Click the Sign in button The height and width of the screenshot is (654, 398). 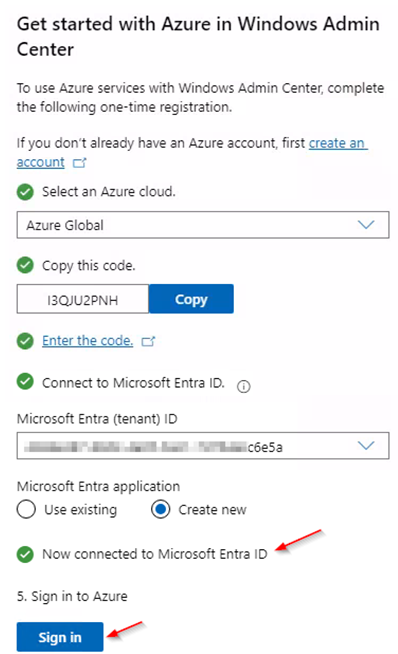(60, 637)
